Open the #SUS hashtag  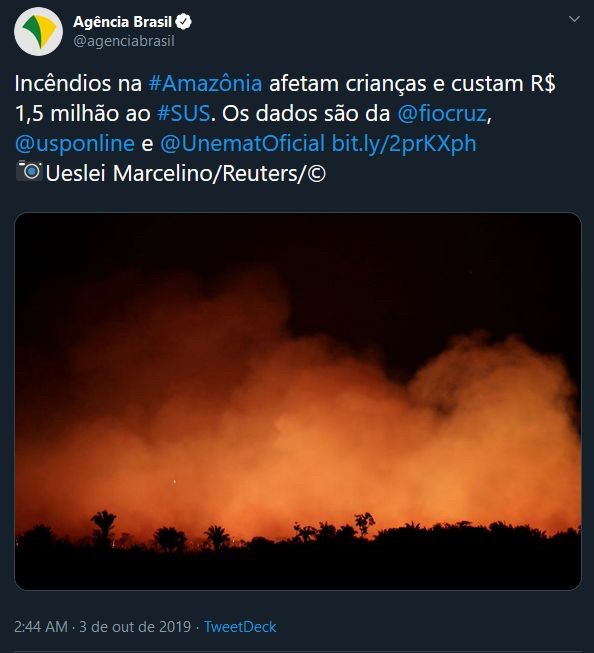coord(184,113)
